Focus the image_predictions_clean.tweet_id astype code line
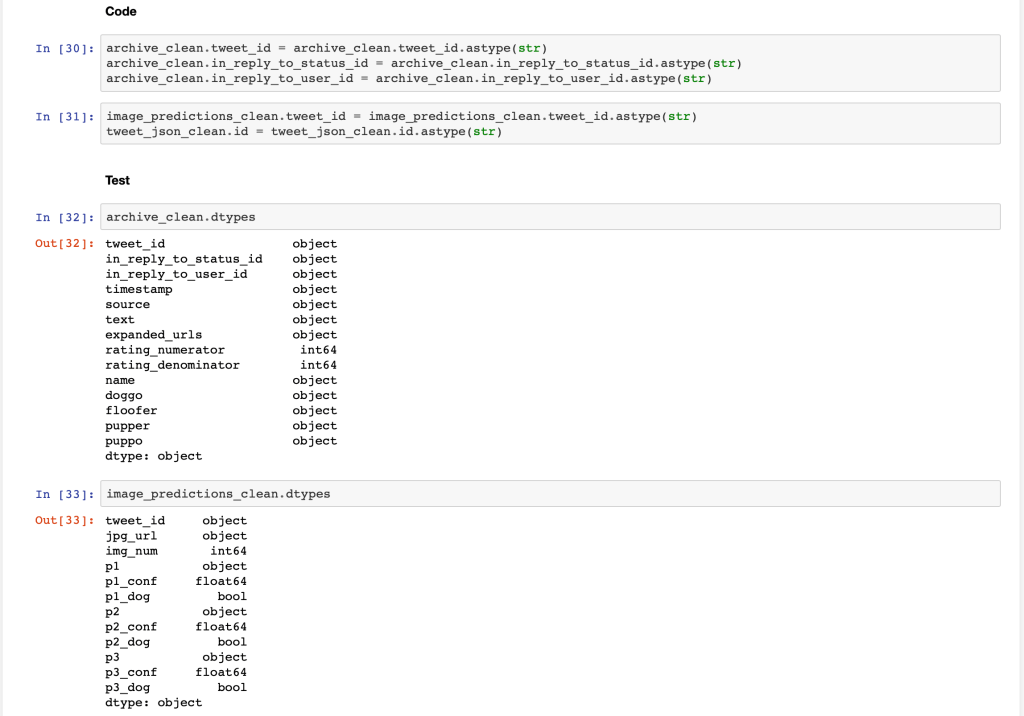The height and width of the screenshot is (716, 1024). [400, 117]
